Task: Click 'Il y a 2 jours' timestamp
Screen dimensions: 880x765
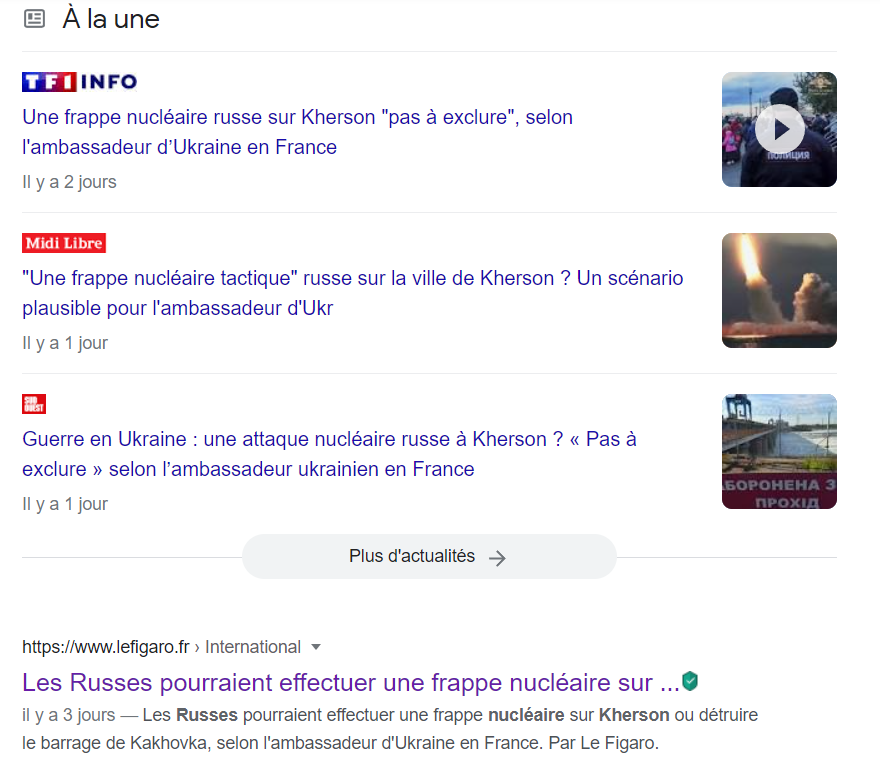Action: [69, 182]
